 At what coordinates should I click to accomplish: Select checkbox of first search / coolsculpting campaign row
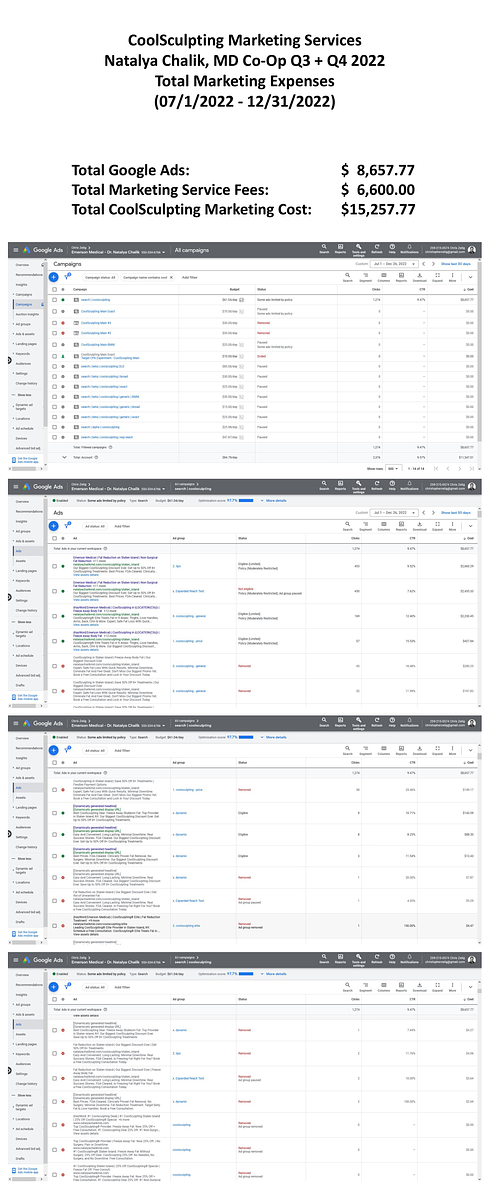[54, 300]
